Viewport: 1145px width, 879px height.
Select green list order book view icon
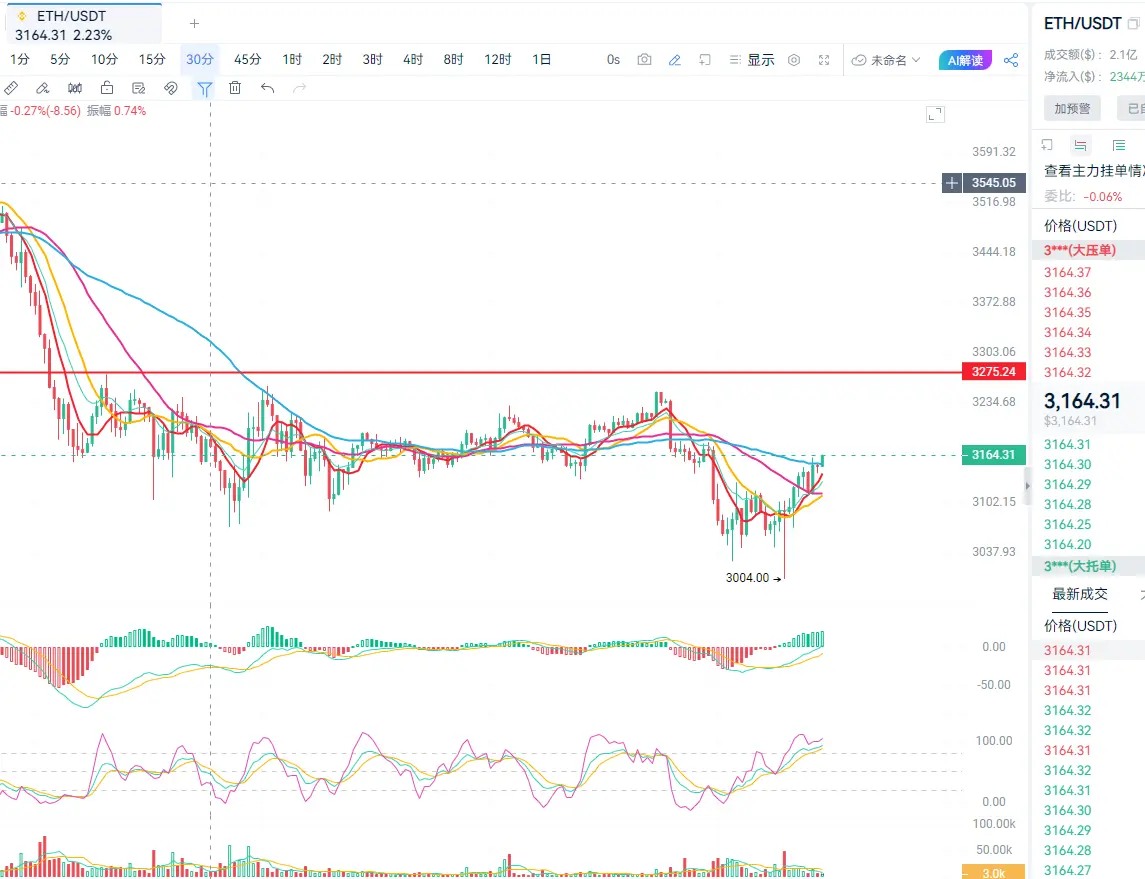1119,145
